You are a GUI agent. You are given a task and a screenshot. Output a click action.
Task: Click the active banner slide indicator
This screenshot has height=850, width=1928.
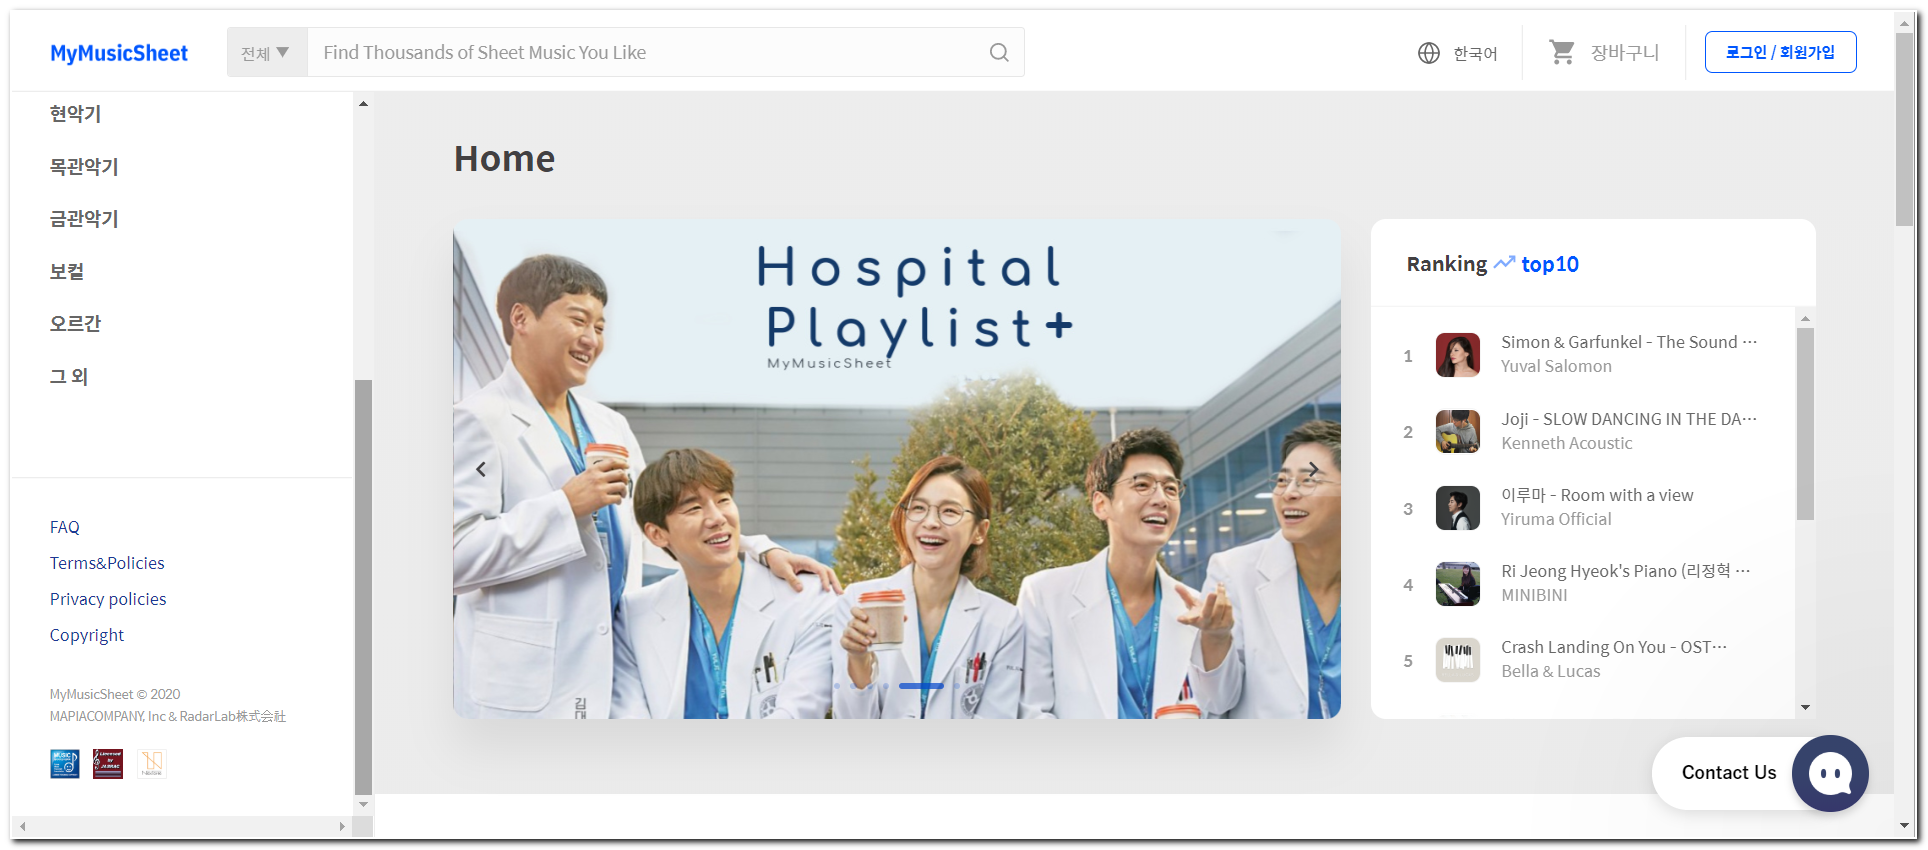tap(921, 686)
